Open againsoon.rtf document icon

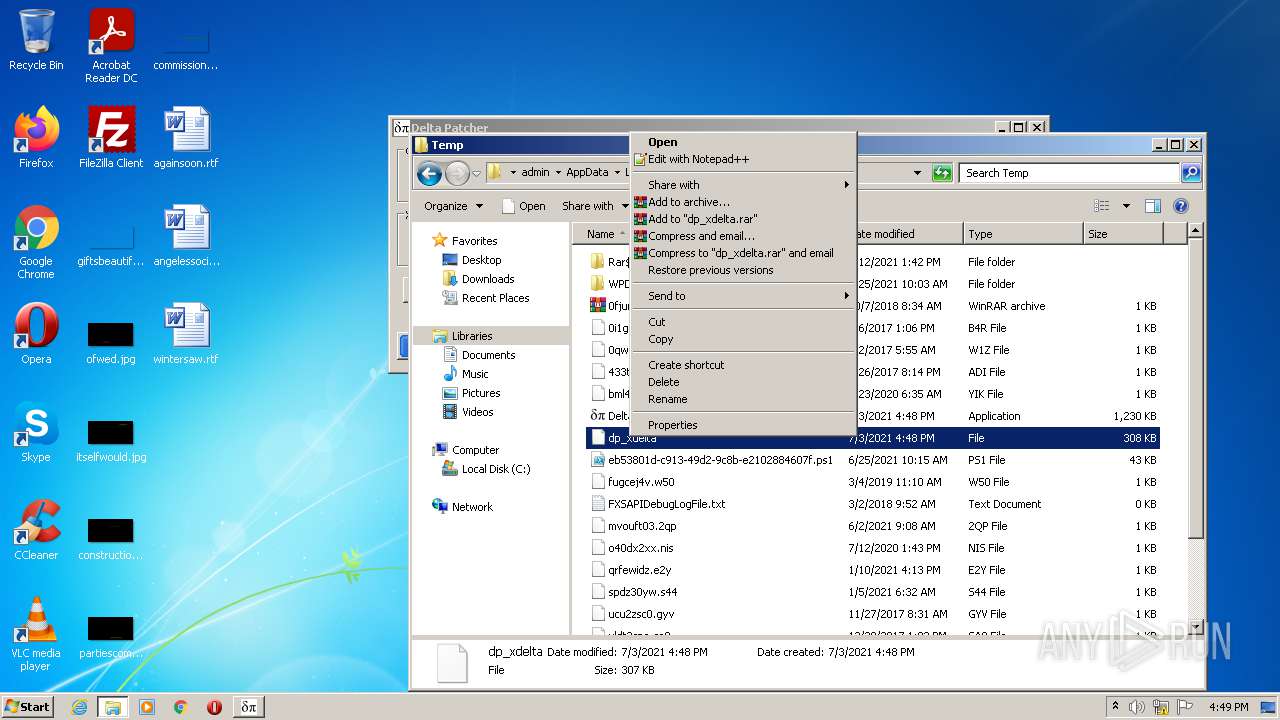coord(186,138)
